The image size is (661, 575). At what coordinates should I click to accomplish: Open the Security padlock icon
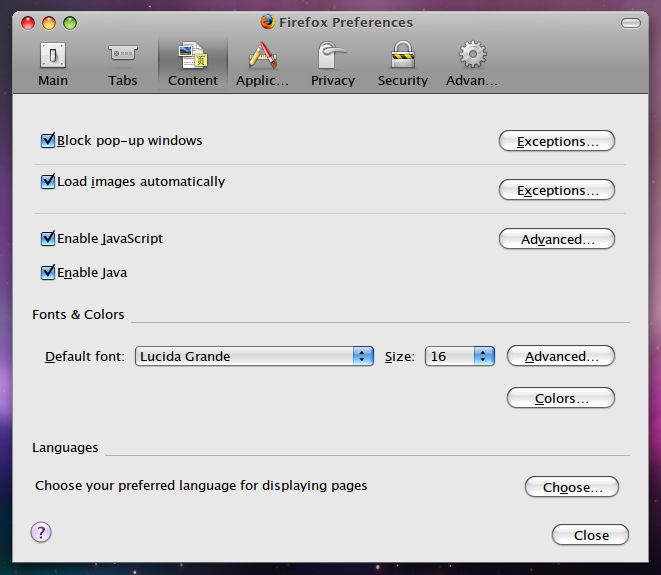click(403, 55)
